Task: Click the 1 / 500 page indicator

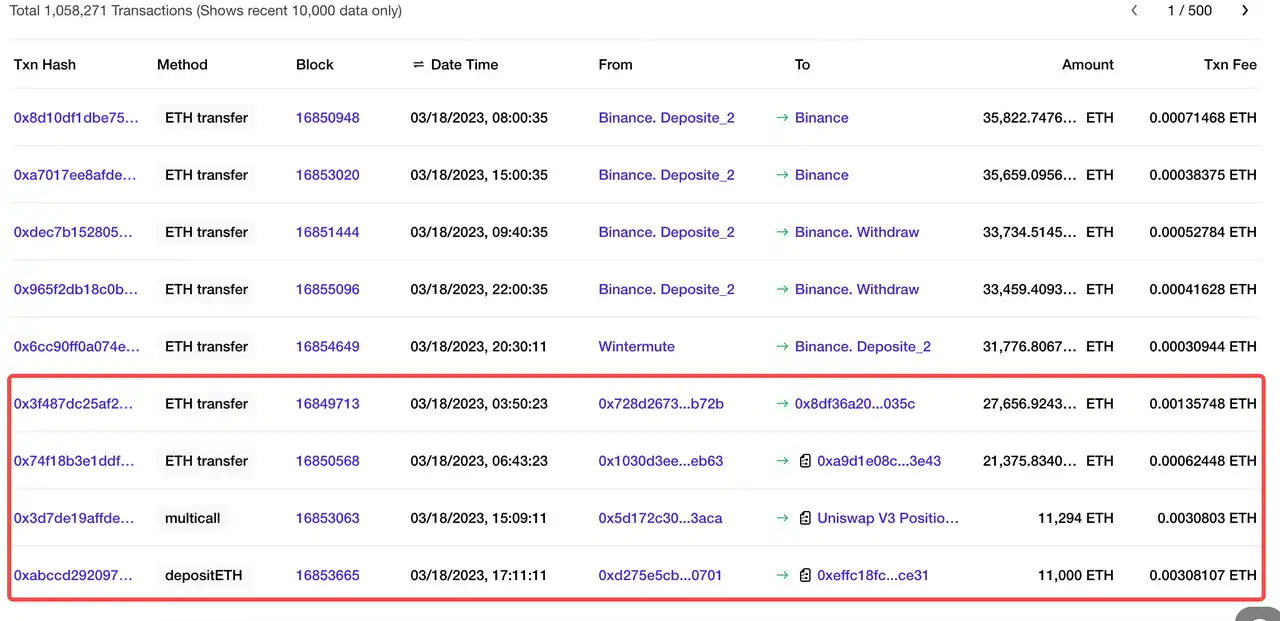Action: [1190, 11]
